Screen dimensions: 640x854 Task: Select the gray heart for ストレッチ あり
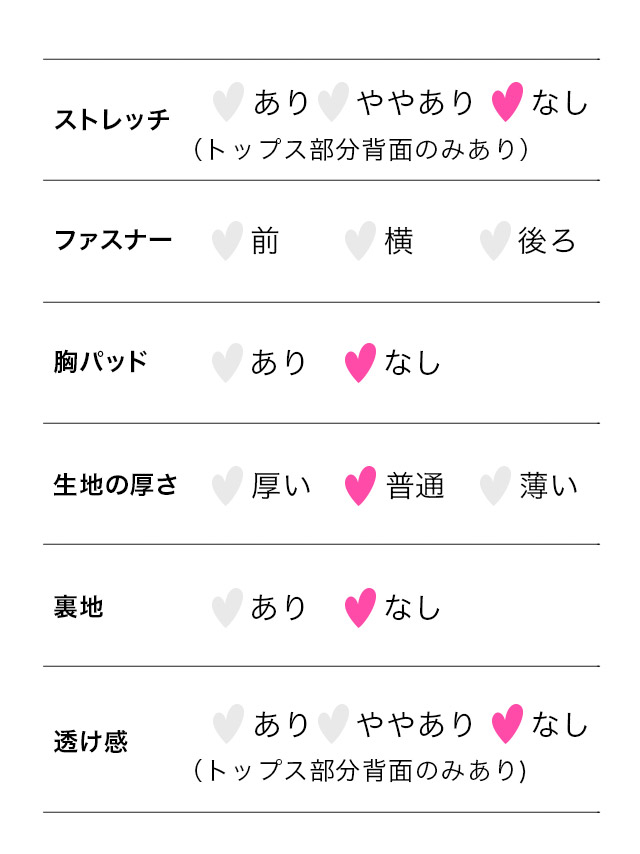coord(228,102)
